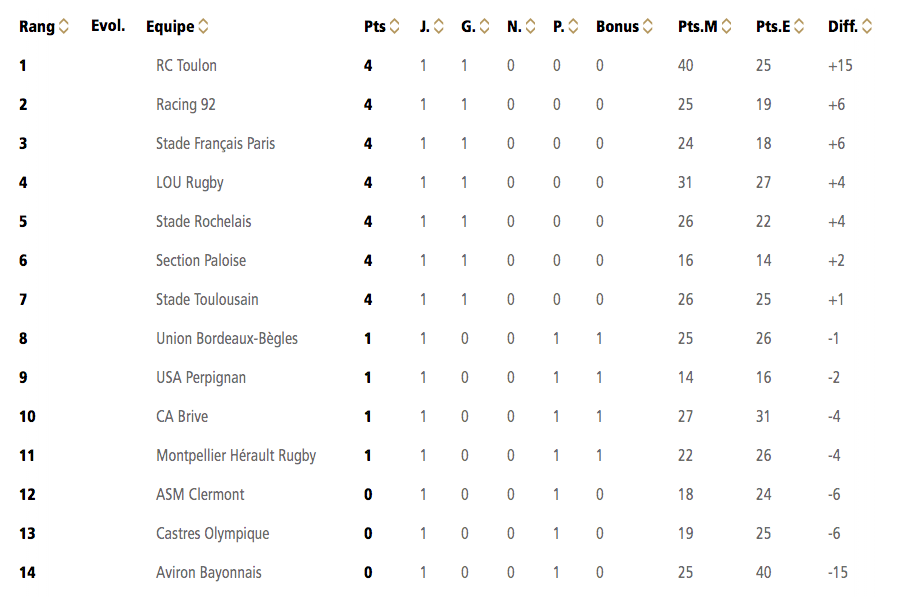Screen dimensions: 902x597
Task: Open Montpellier Hérault Rugby team link
Action: pos(236,456)
